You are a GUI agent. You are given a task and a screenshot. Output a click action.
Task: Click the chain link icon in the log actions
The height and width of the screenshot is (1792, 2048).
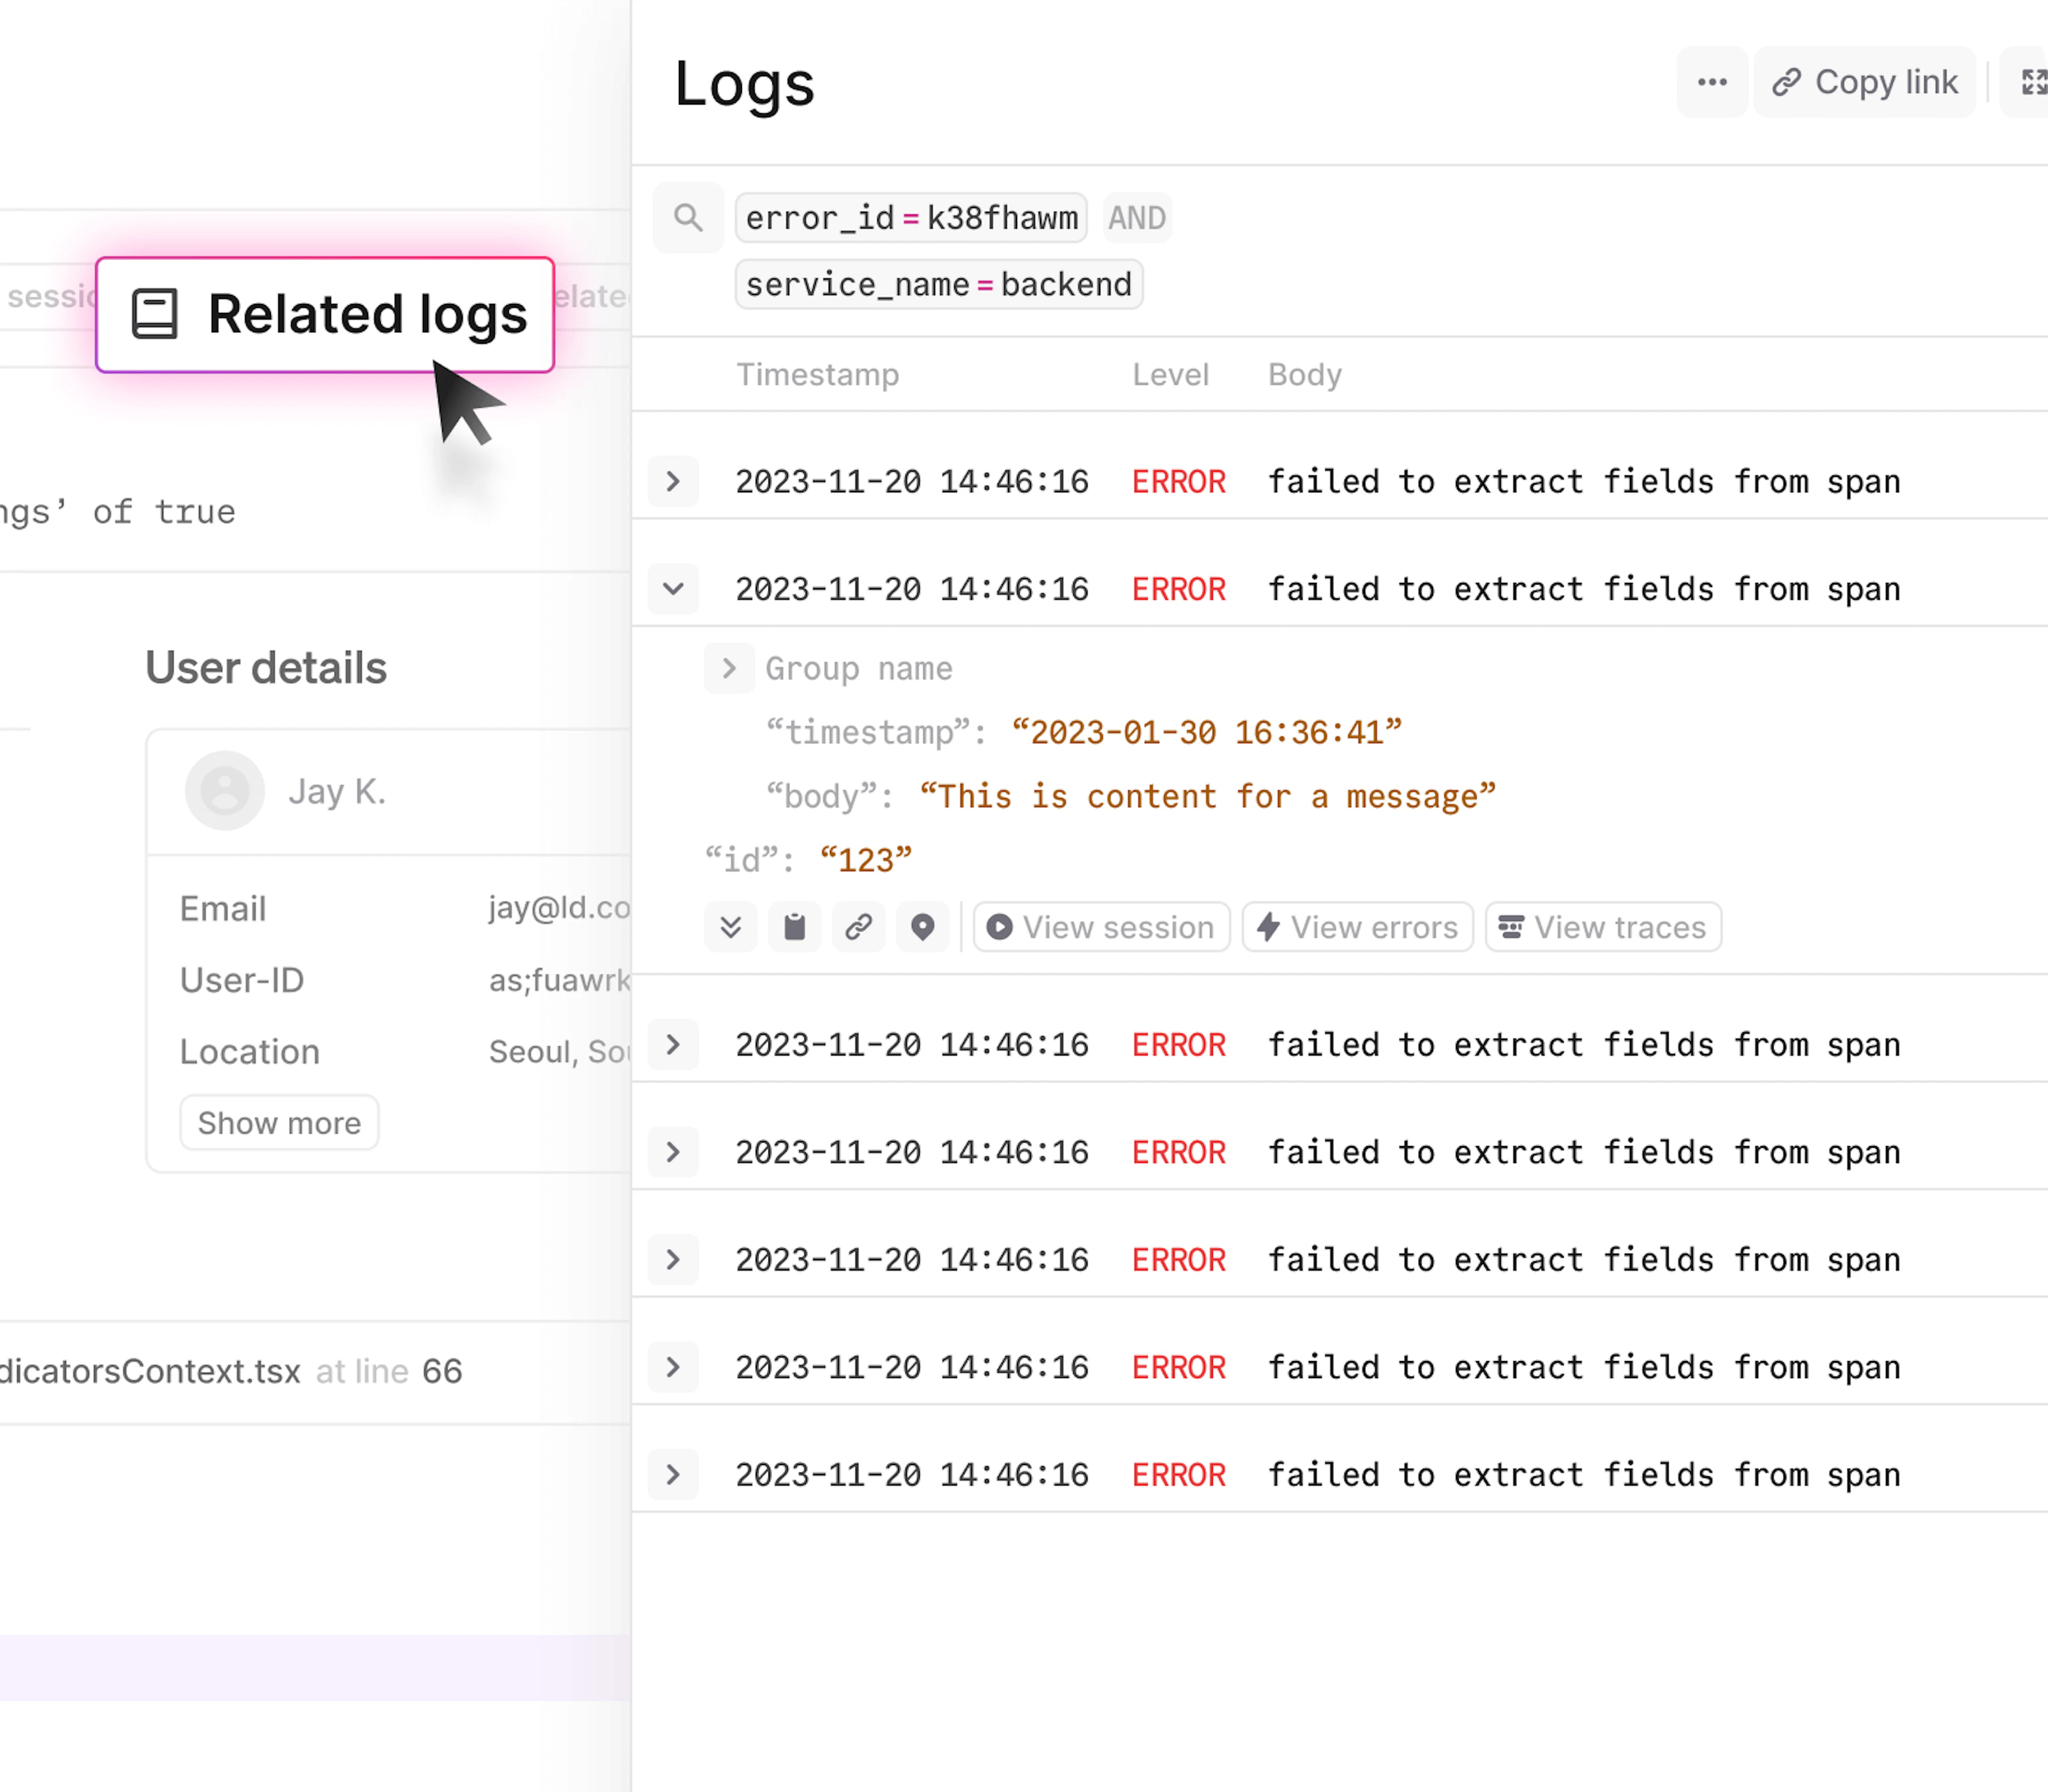point(859,927)
